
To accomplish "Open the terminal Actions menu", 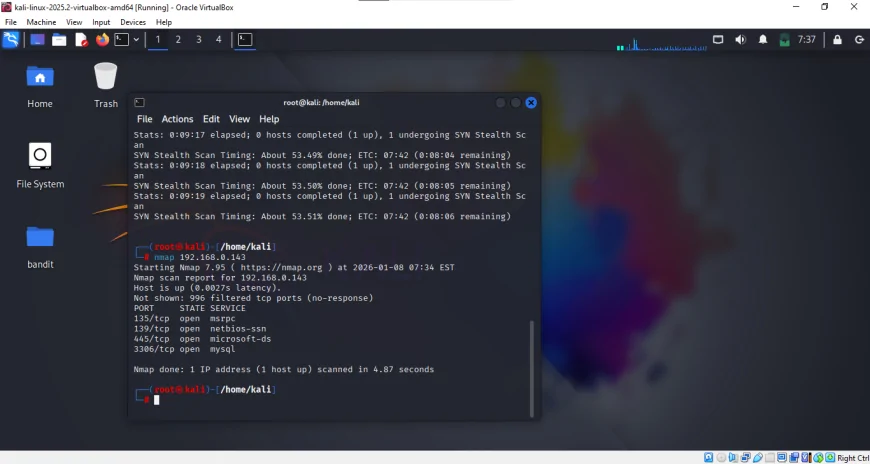I will [x=177, y=119].
